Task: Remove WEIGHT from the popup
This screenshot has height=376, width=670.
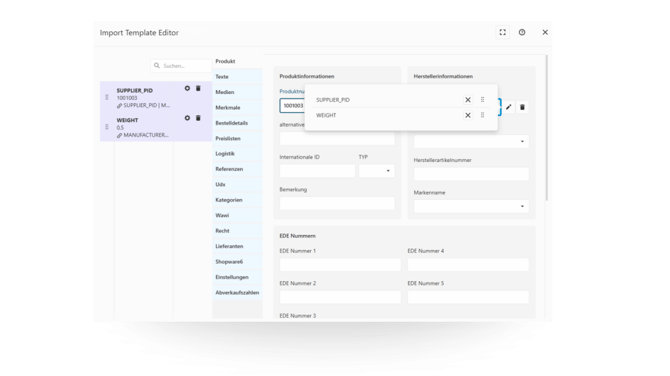Action: point(468,115)
